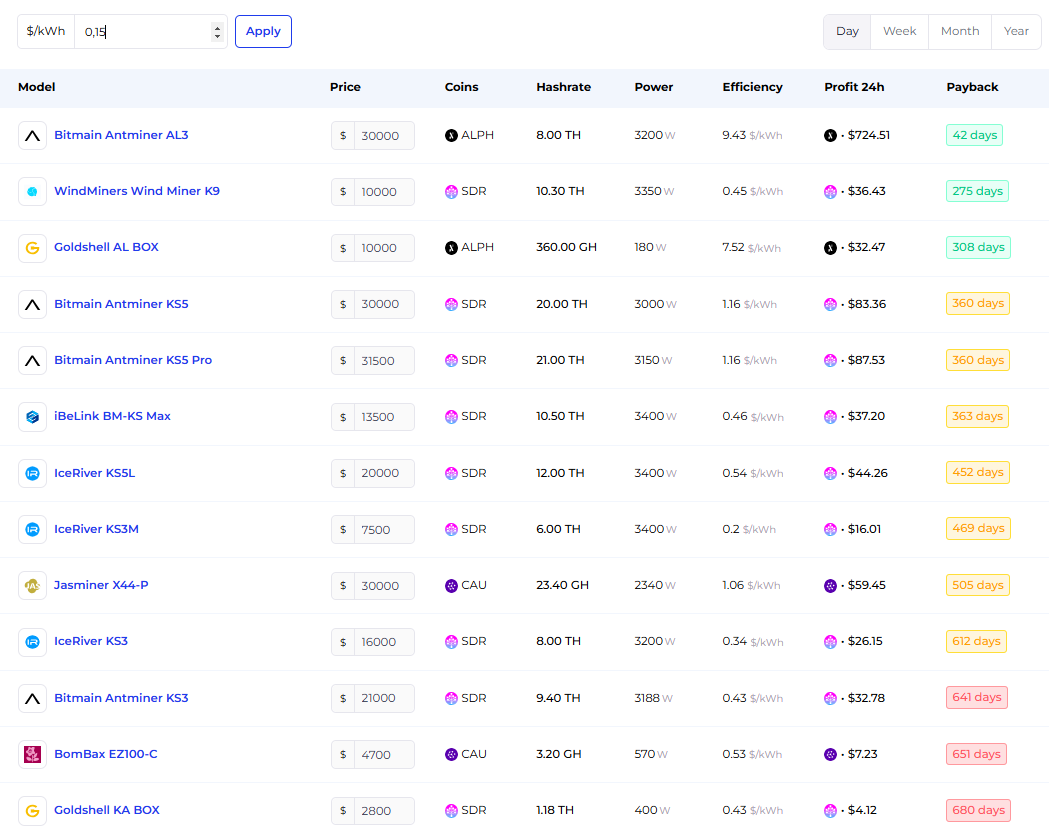Select the Year period tab
The width and height of the screenshot is (1049, 835).
[x=1016, y=31]
